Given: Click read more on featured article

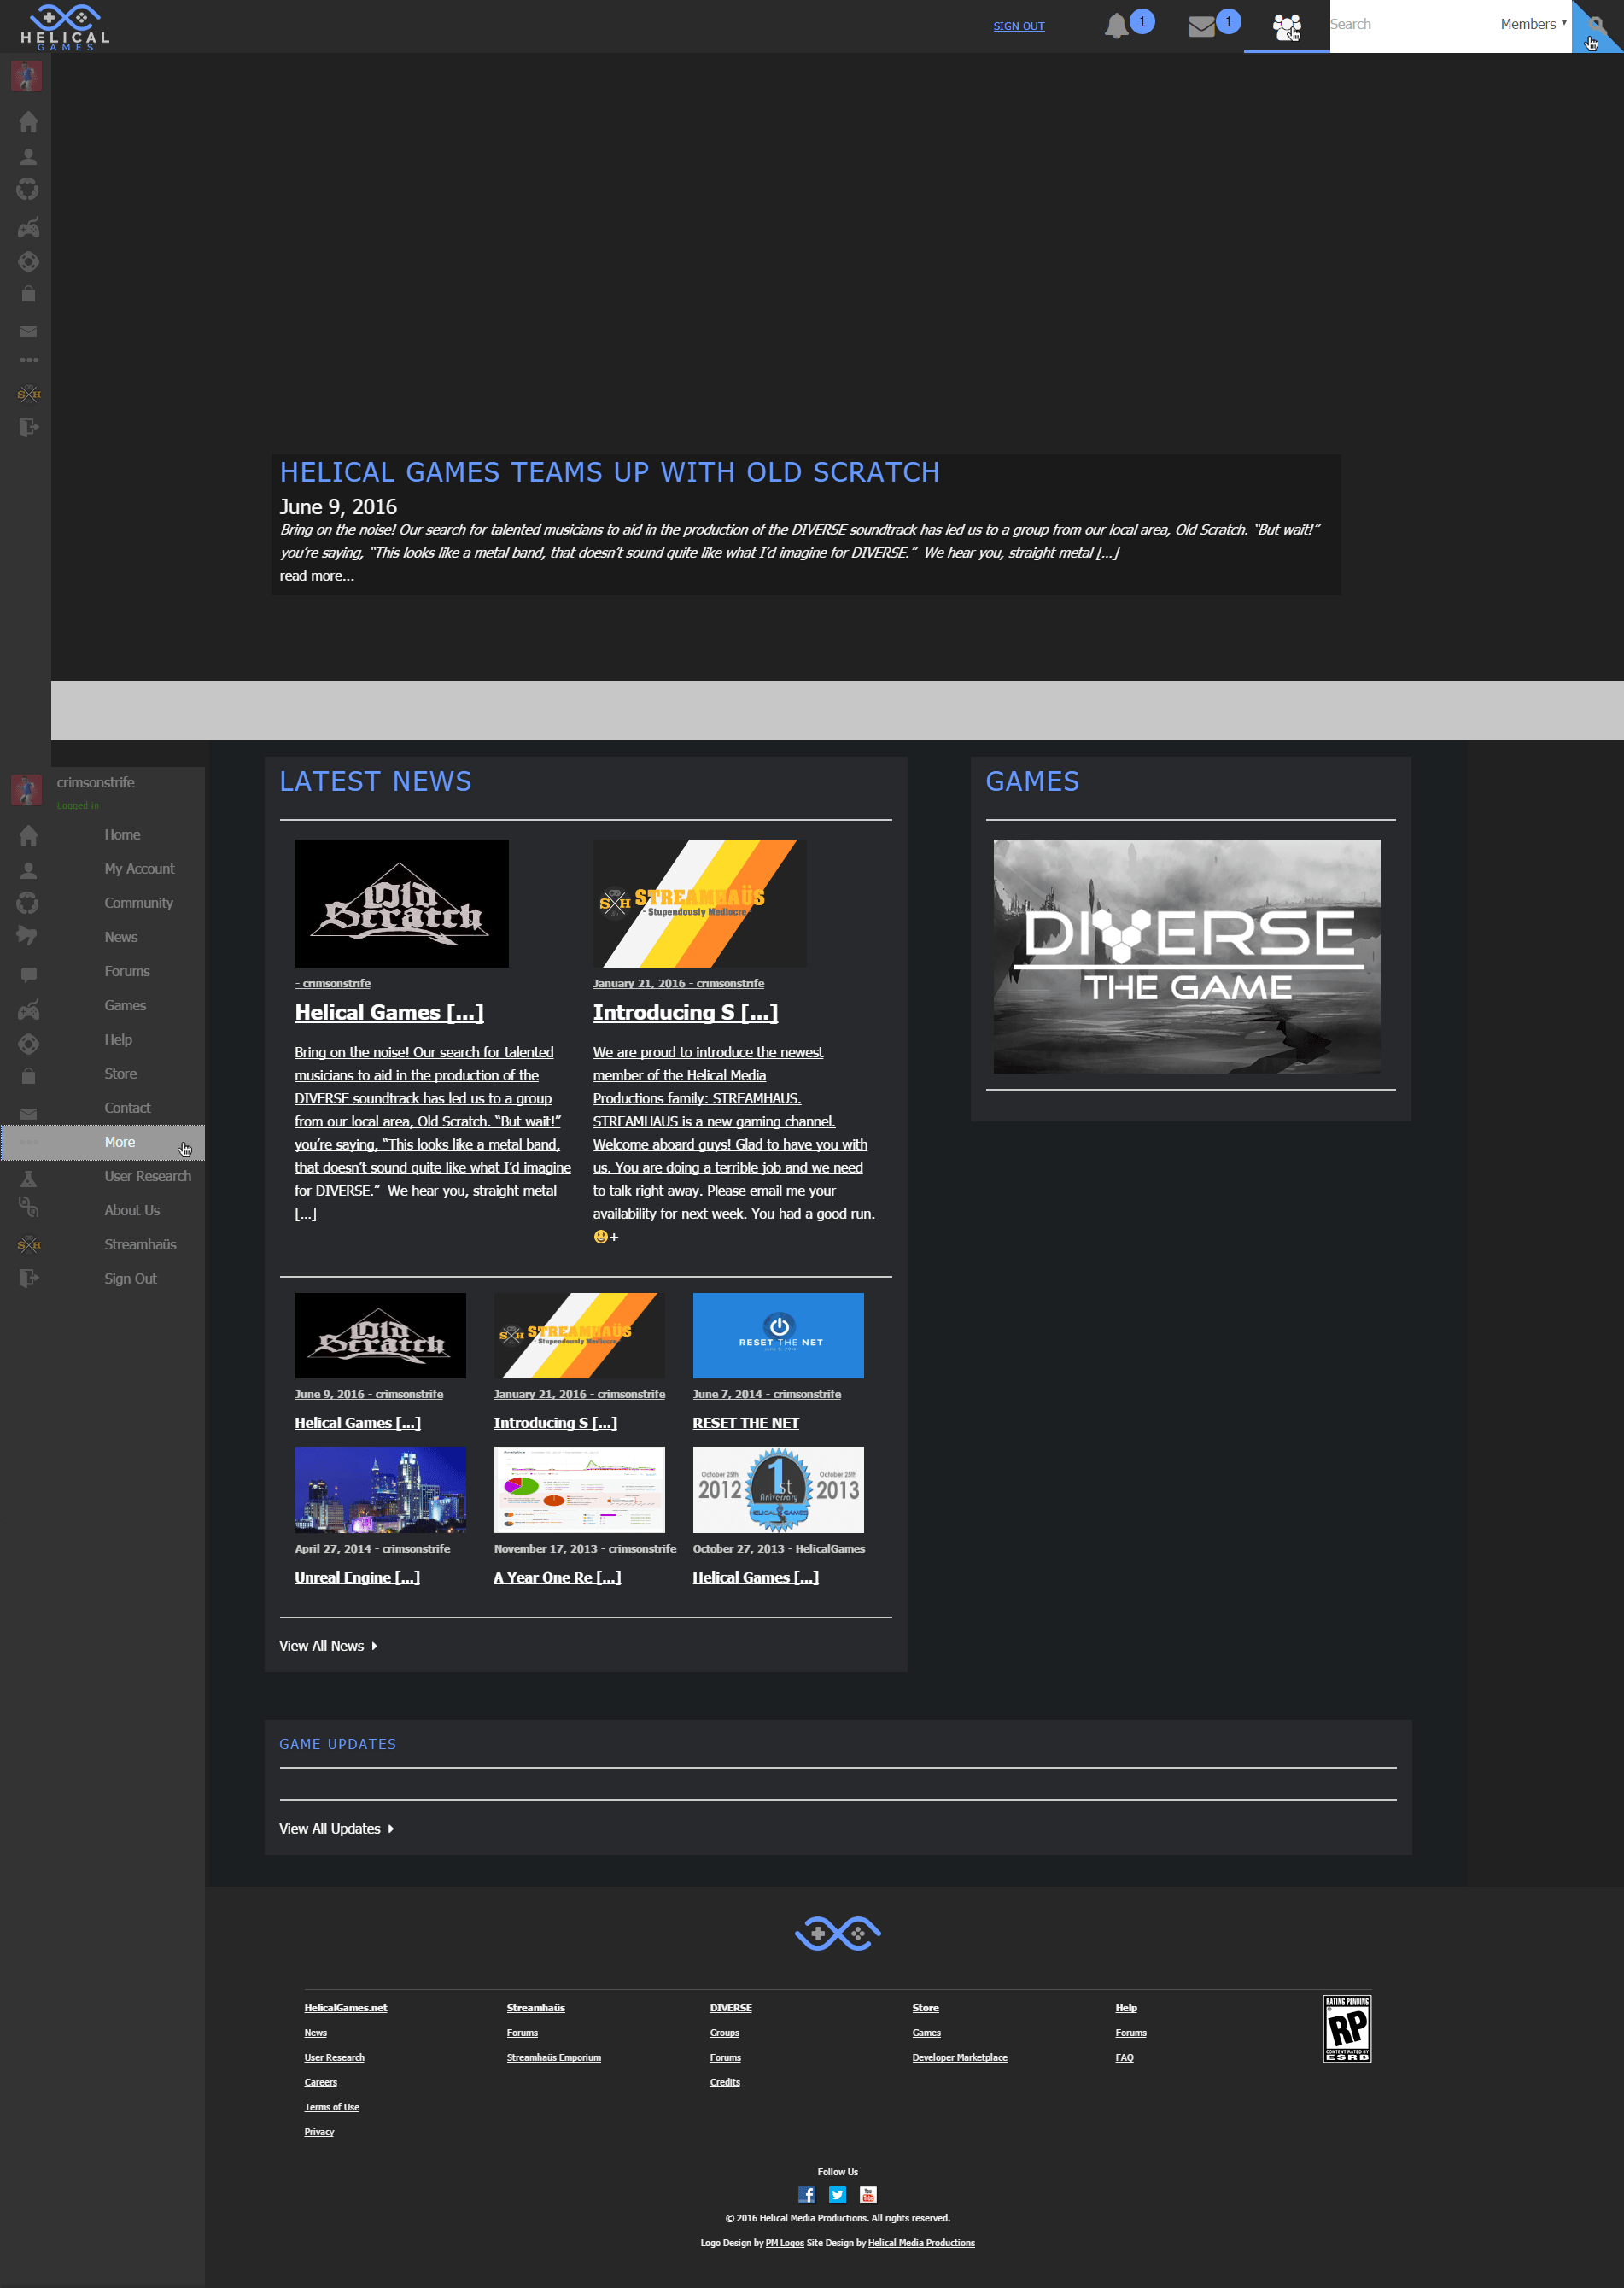Looking at the screenshot, I should click(316, 576).
